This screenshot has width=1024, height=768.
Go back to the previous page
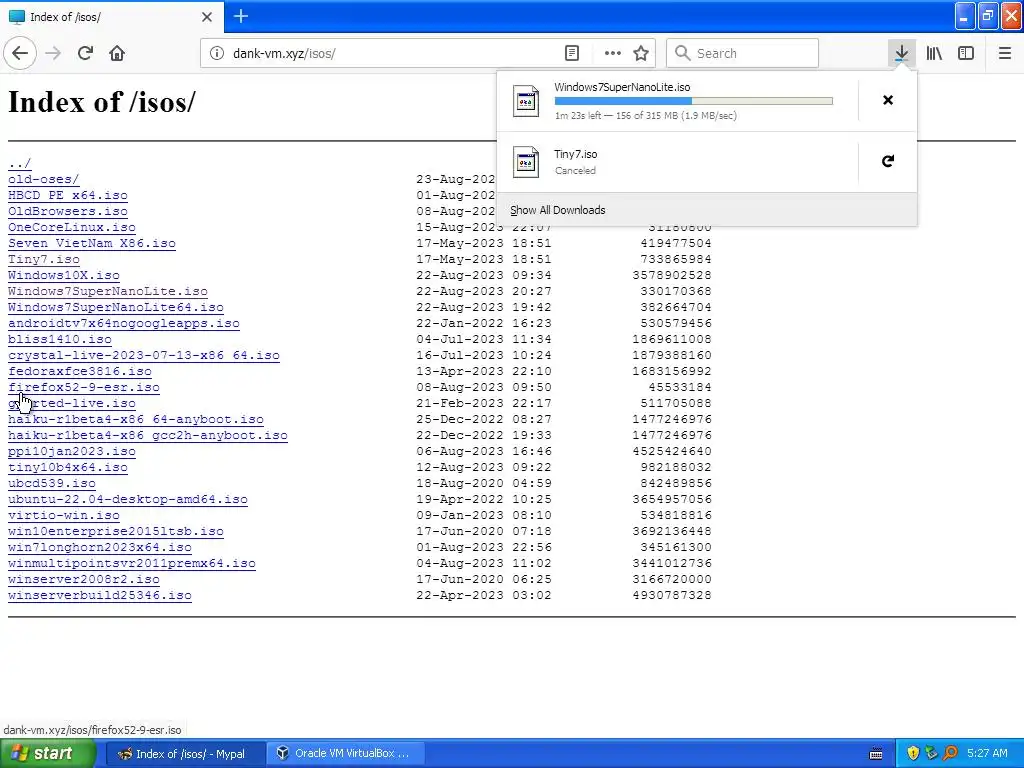pos(20,53)
